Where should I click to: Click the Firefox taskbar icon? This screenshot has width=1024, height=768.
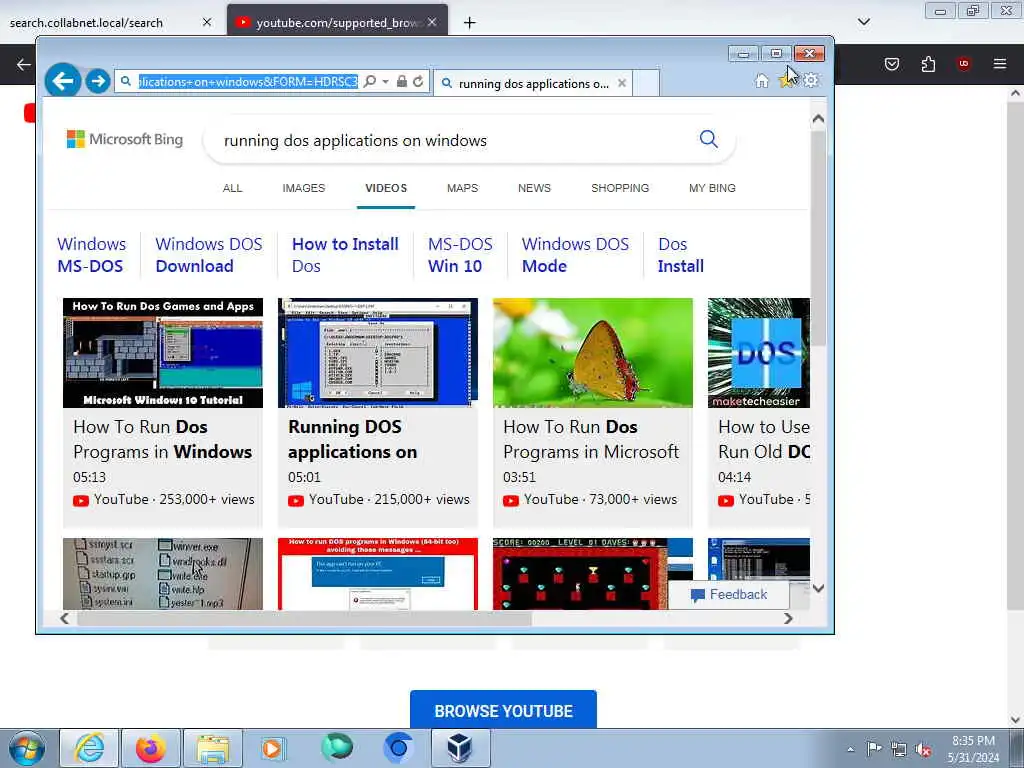[x=150, y=748]
